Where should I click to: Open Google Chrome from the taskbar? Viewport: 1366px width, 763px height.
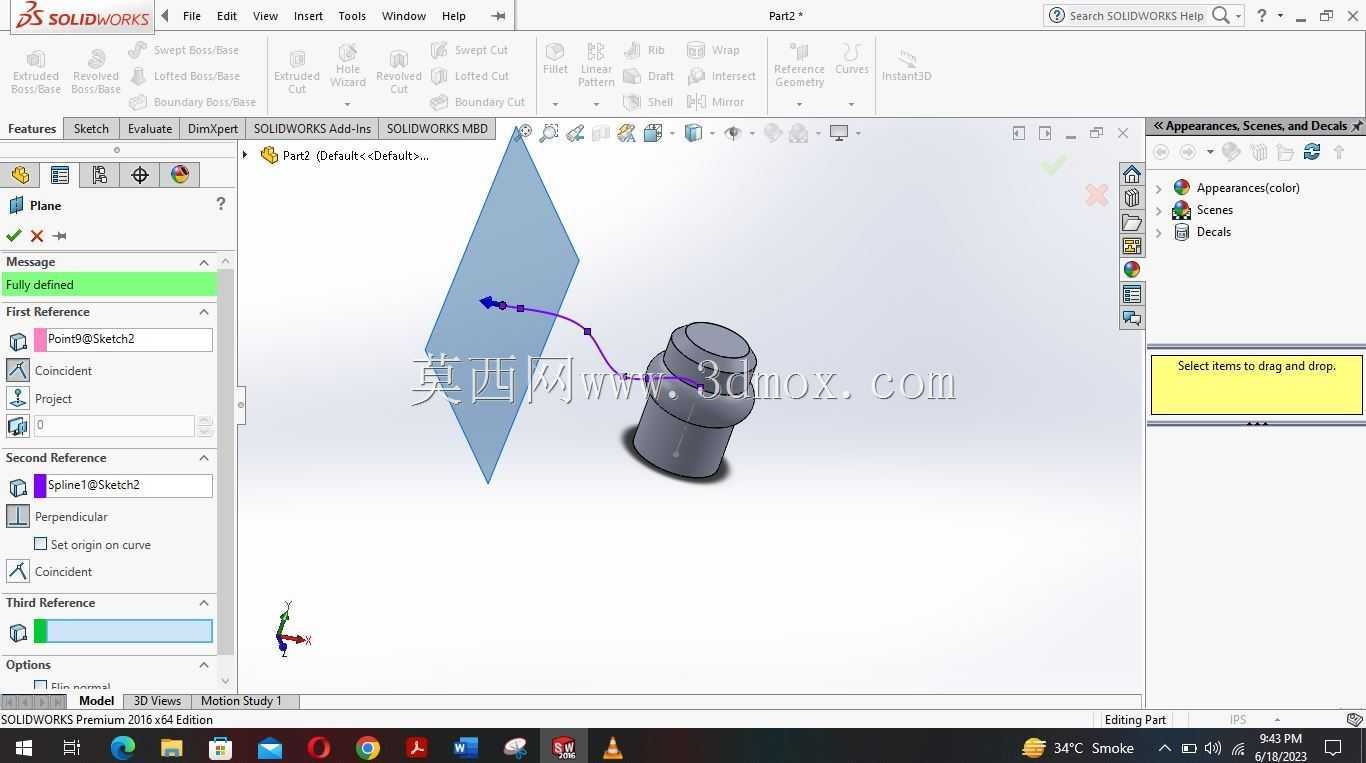pos(368,747)
